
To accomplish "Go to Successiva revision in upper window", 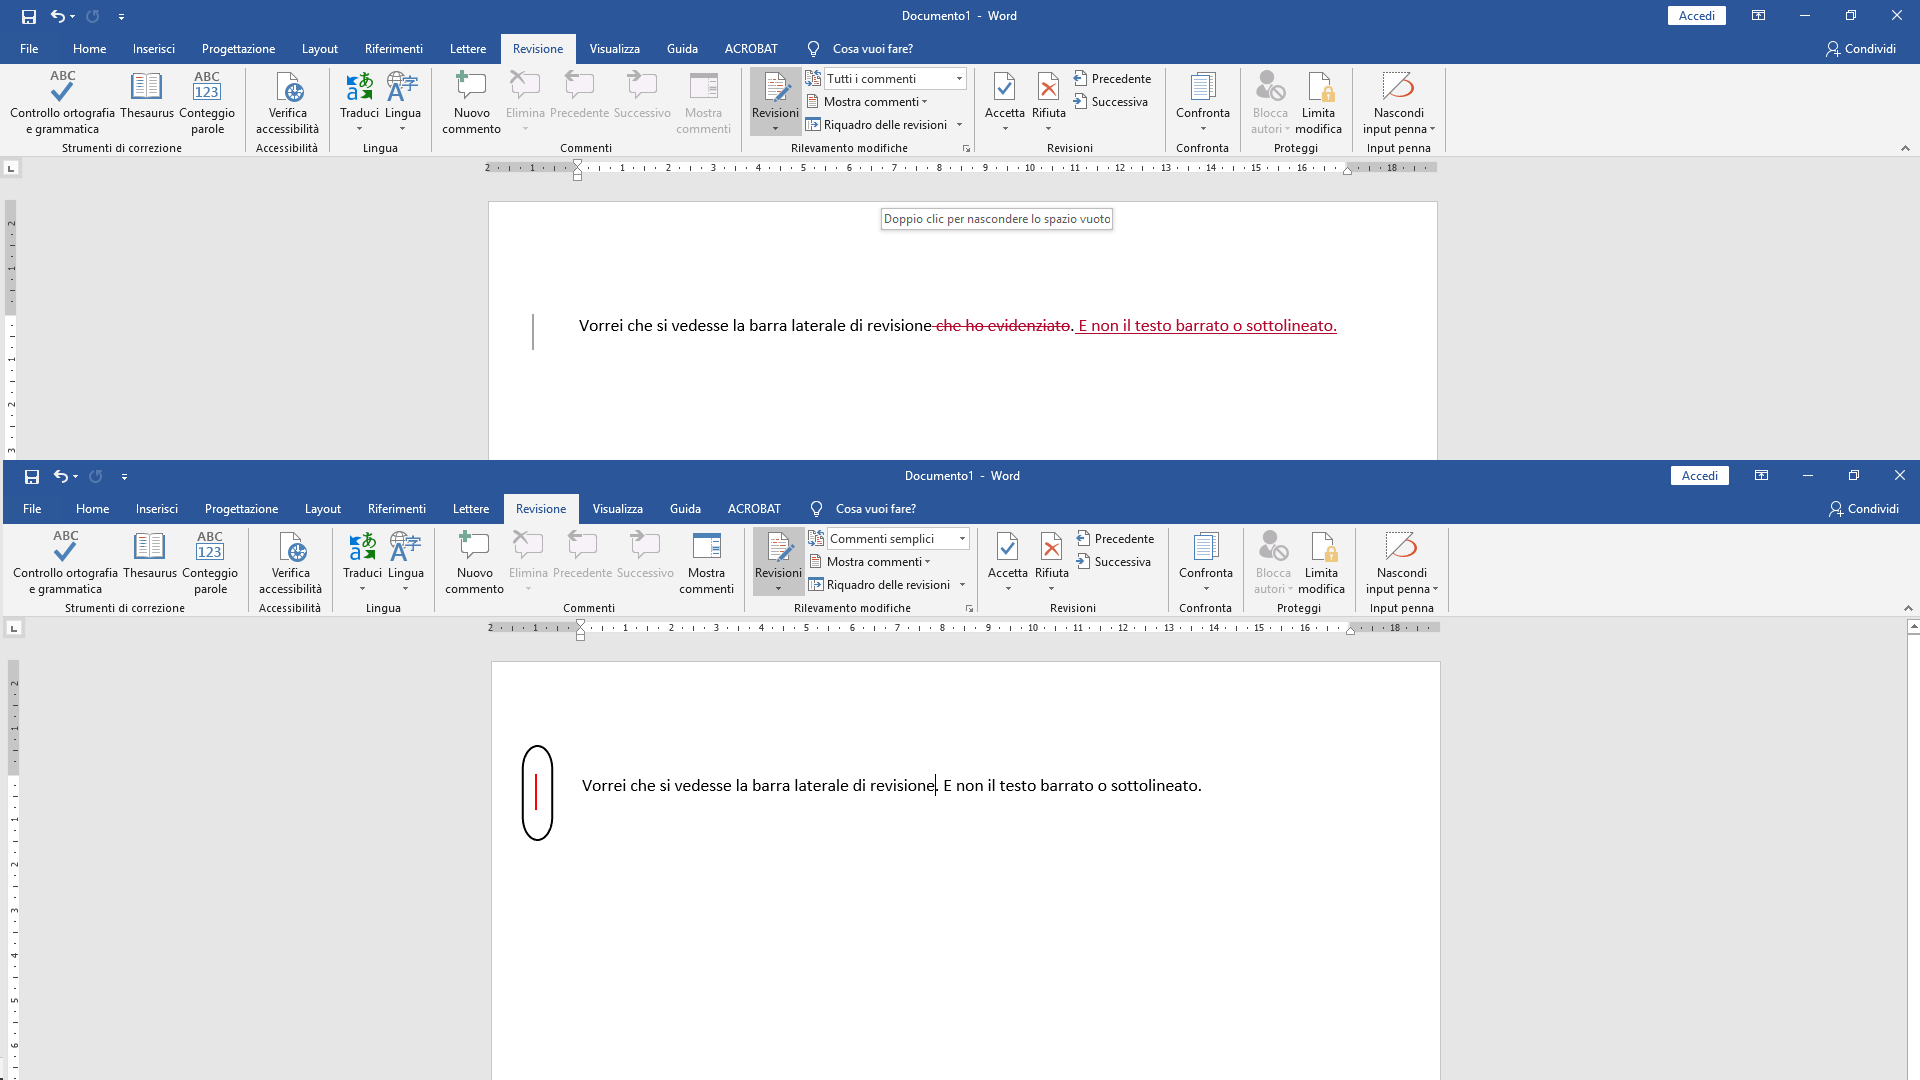I will (x=1111, y=102).
